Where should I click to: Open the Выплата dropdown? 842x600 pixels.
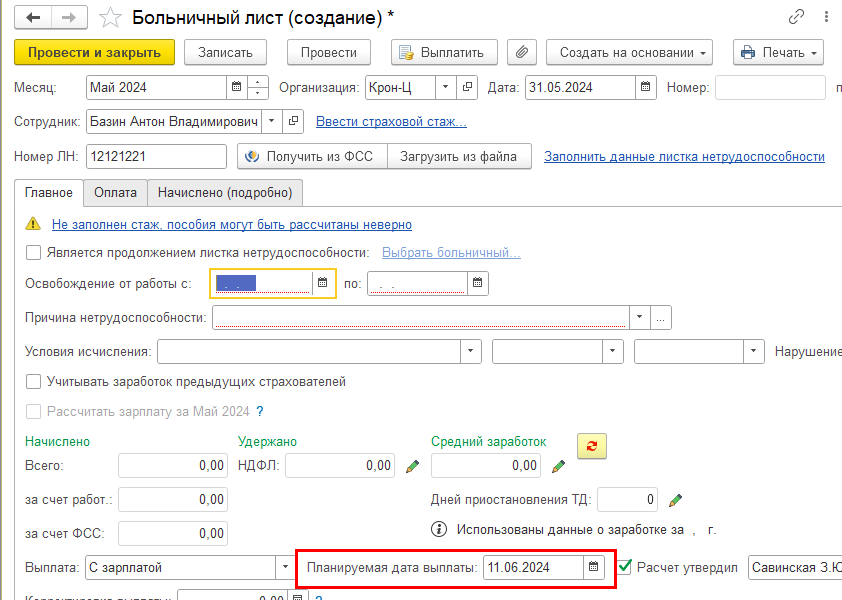click(x=283, y=567)
